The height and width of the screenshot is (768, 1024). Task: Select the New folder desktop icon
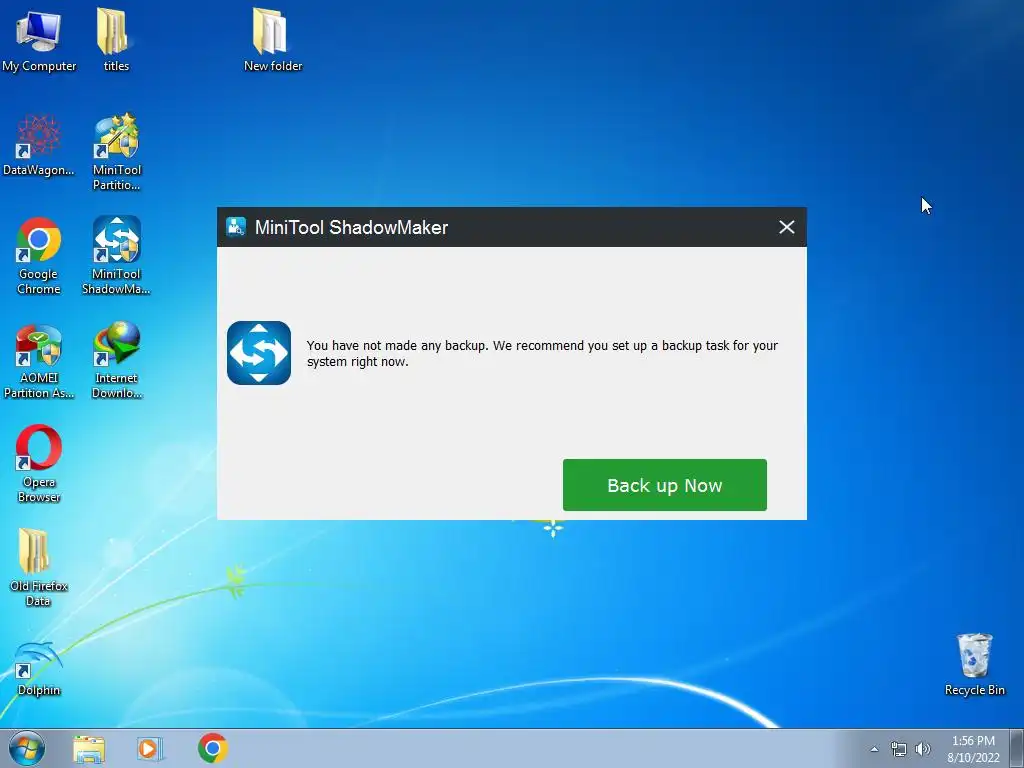272,40
